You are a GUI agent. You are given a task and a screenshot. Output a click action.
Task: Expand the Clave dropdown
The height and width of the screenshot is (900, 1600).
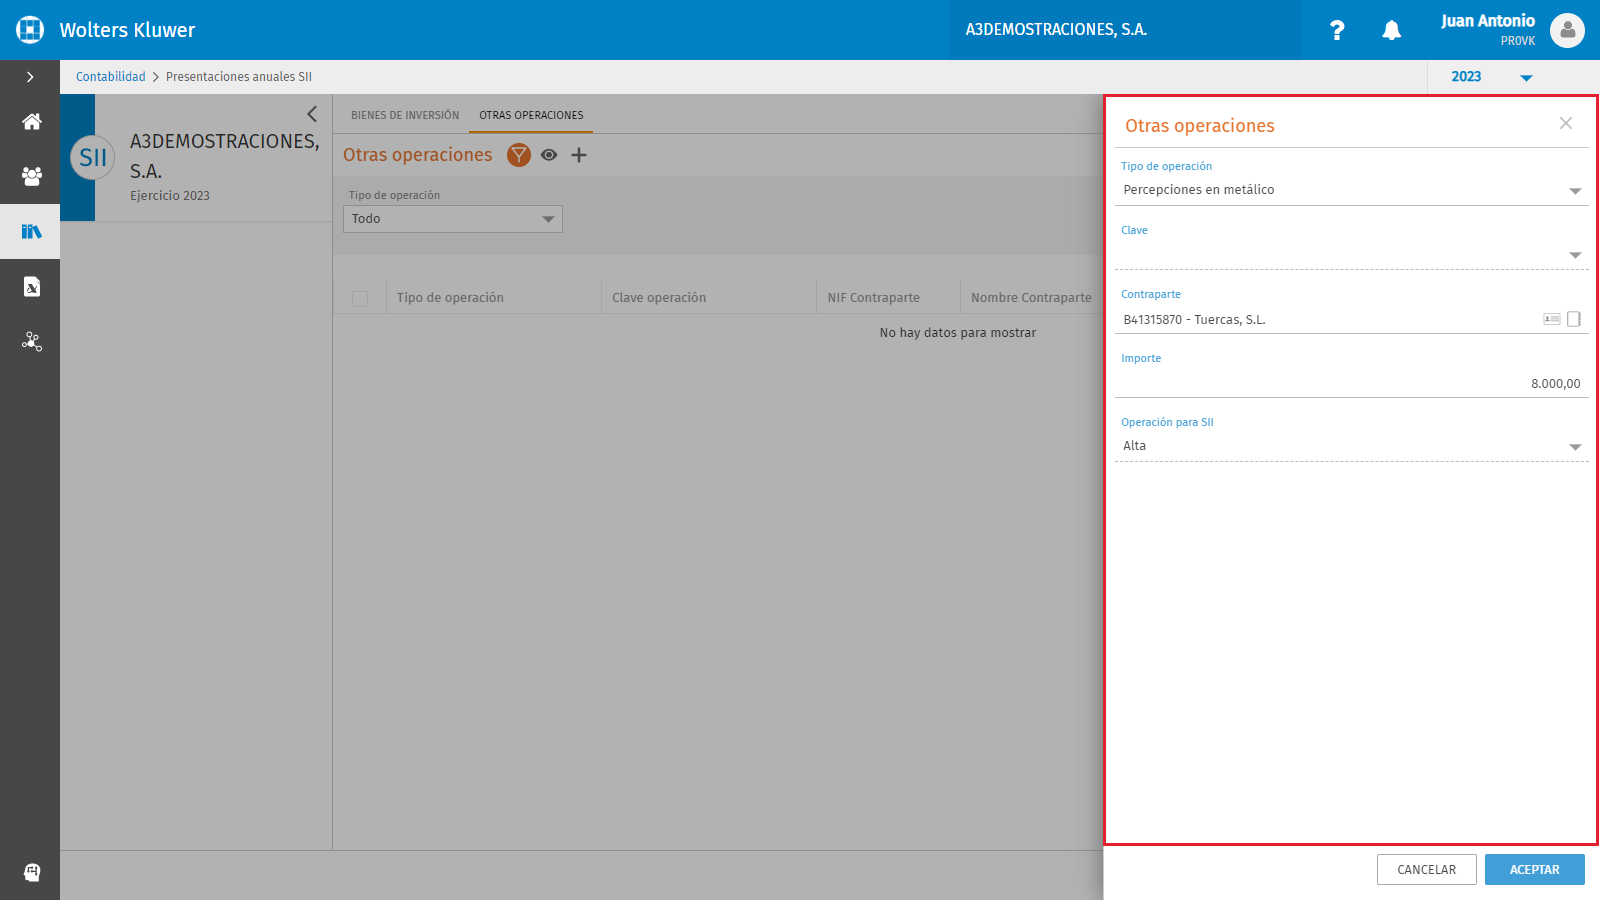[1352, 254]
